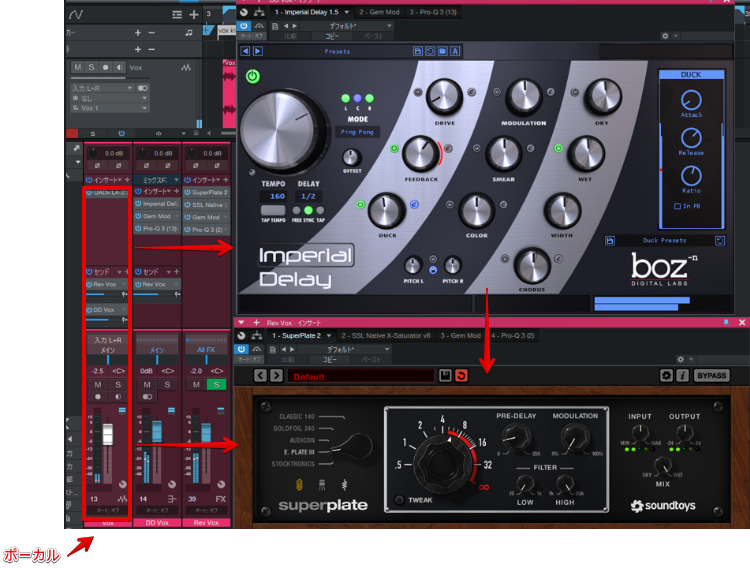Screen dimensions: 750x568
Task: Click the DUCK Release knob
Action: click(691, 138)
